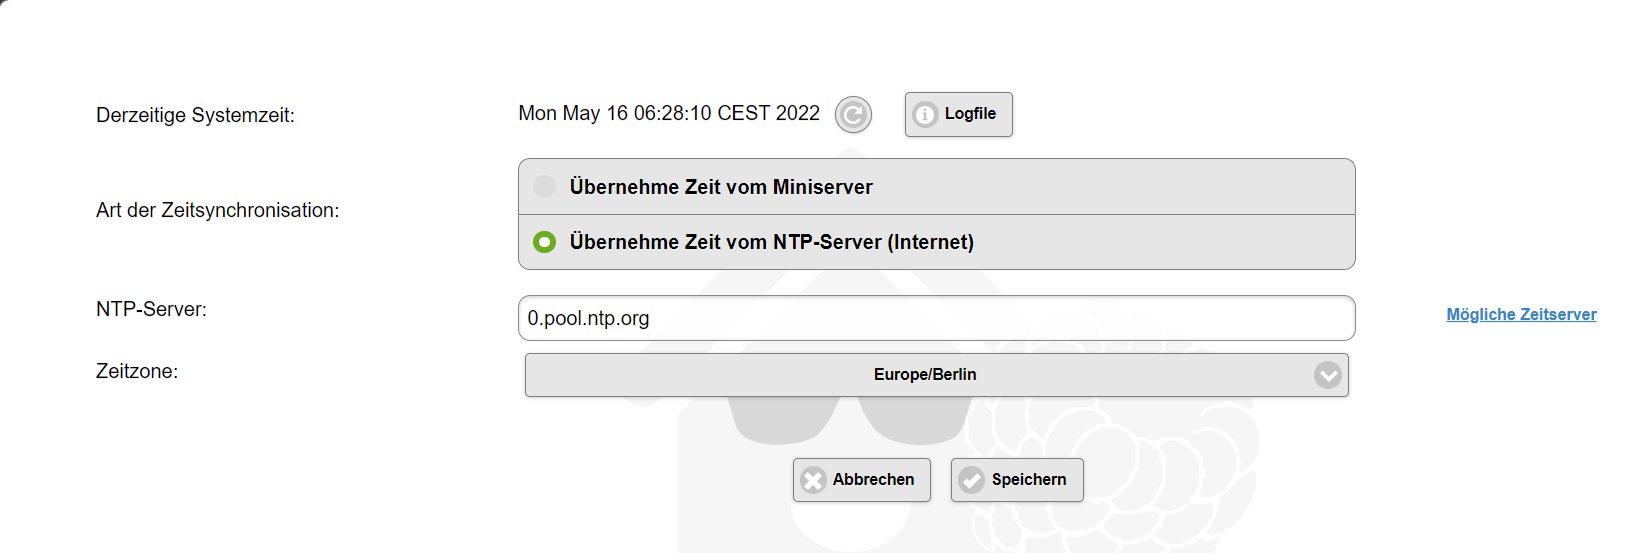The width and height of the screenshot is (1644, 553).
Task: Click the checkmark icon on Speichern
Action: [971, 480]
